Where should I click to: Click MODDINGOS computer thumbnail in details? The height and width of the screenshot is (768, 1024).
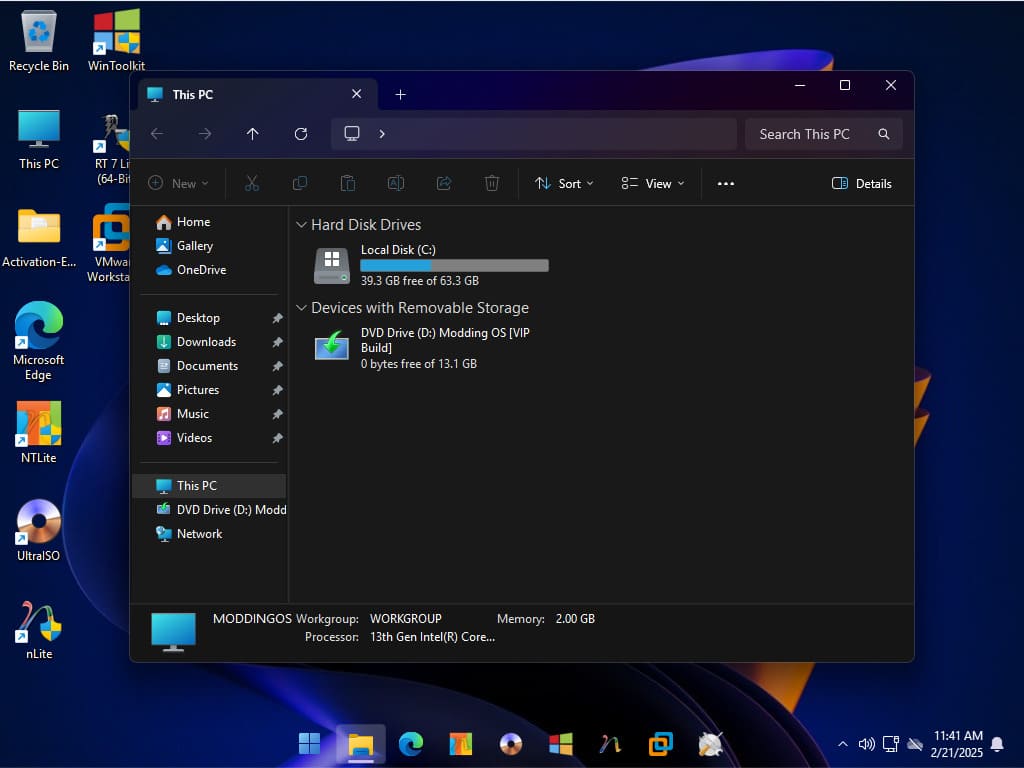[x=173, y=632]
